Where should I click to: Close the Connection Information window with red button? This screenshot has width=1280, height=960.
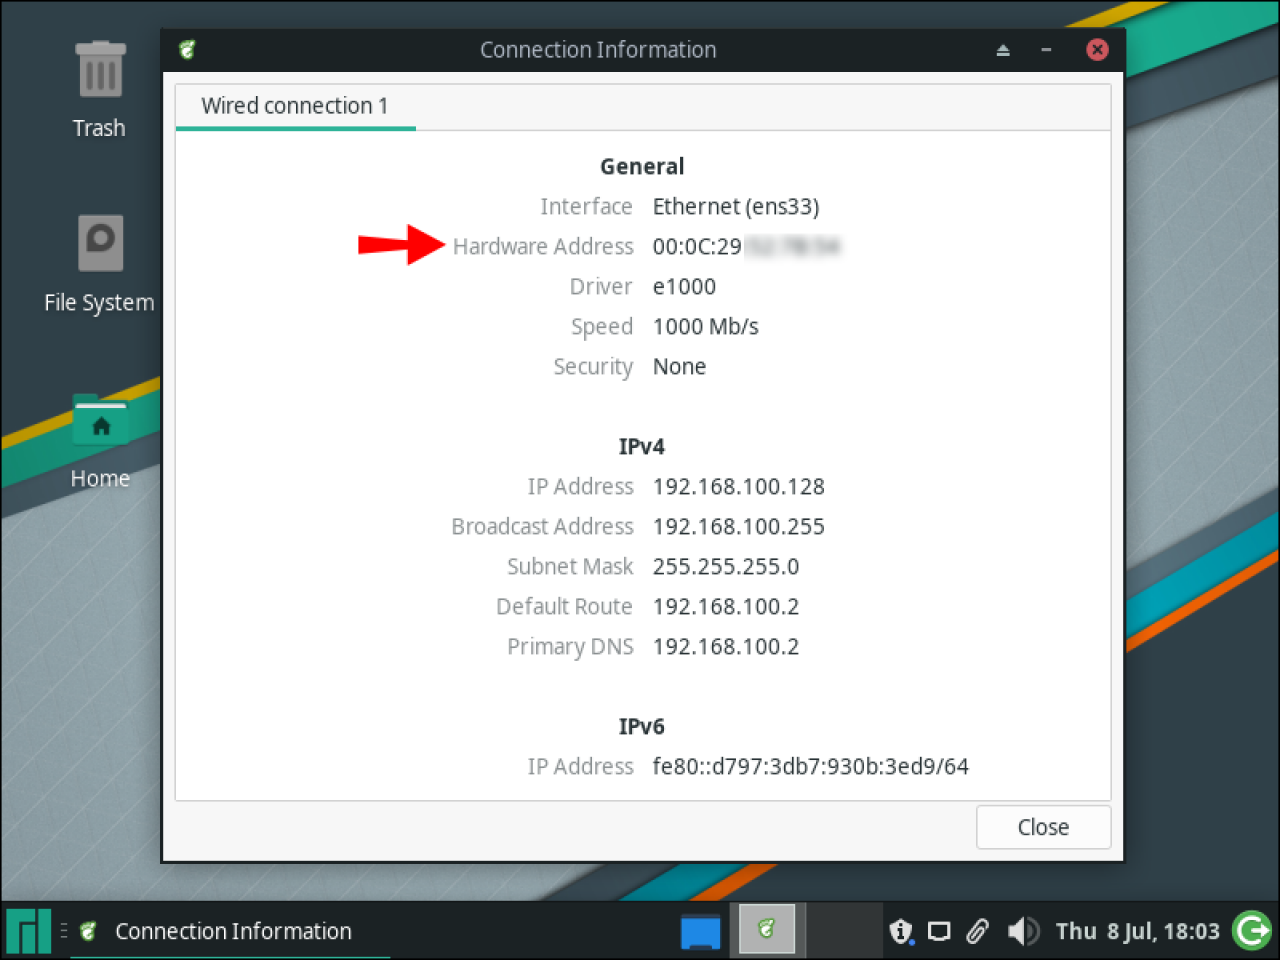click(x=1096, y=49)
